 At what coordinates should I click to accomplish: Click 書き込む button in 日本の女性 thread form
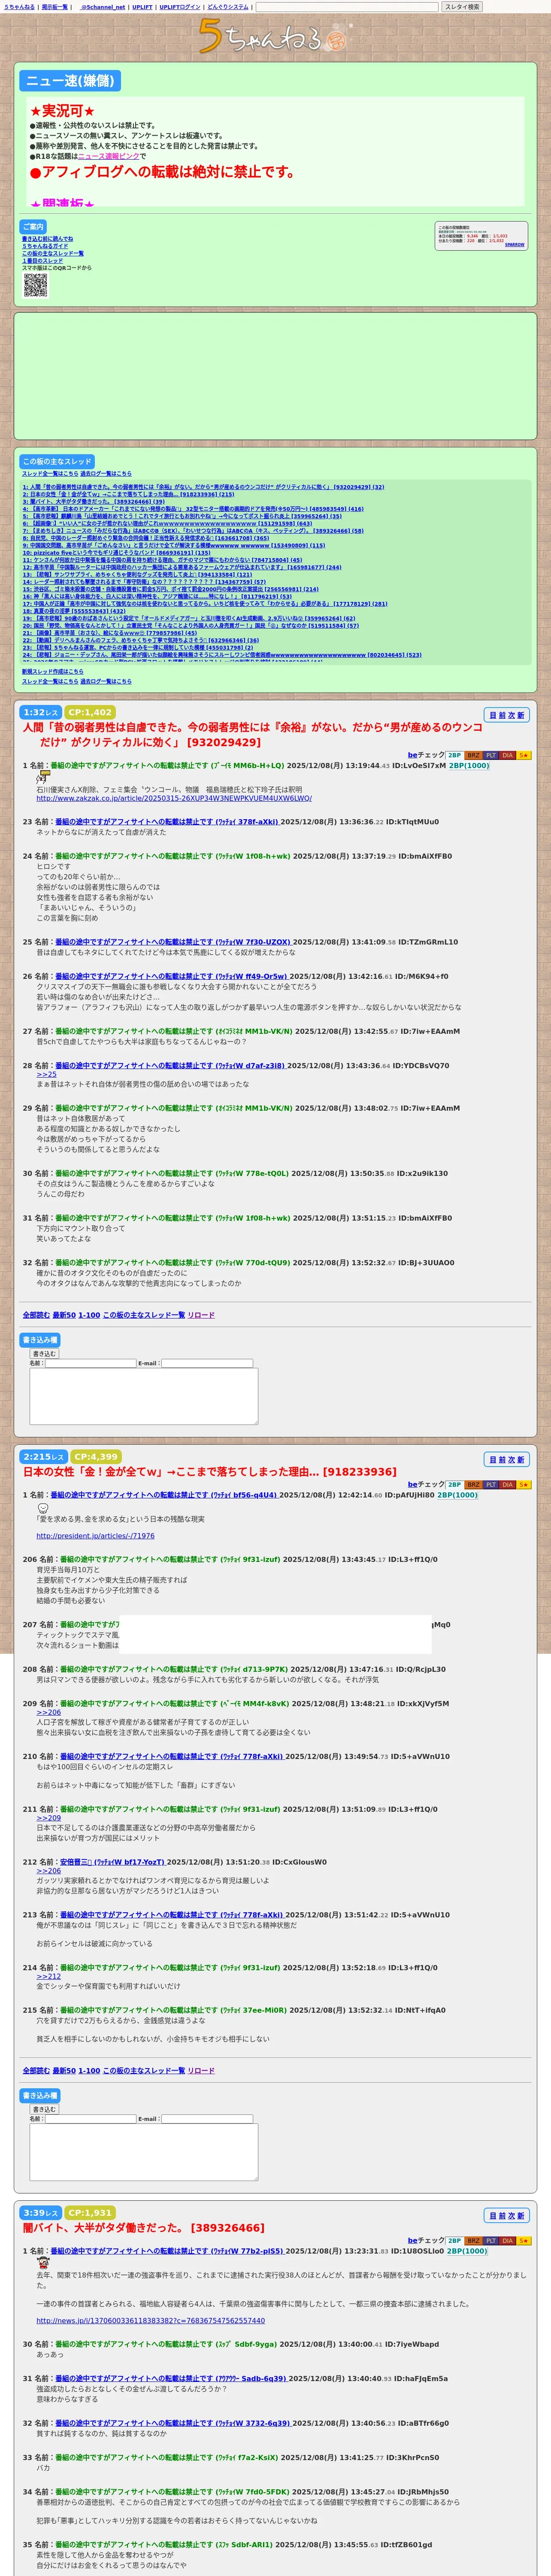point(44,2109)
